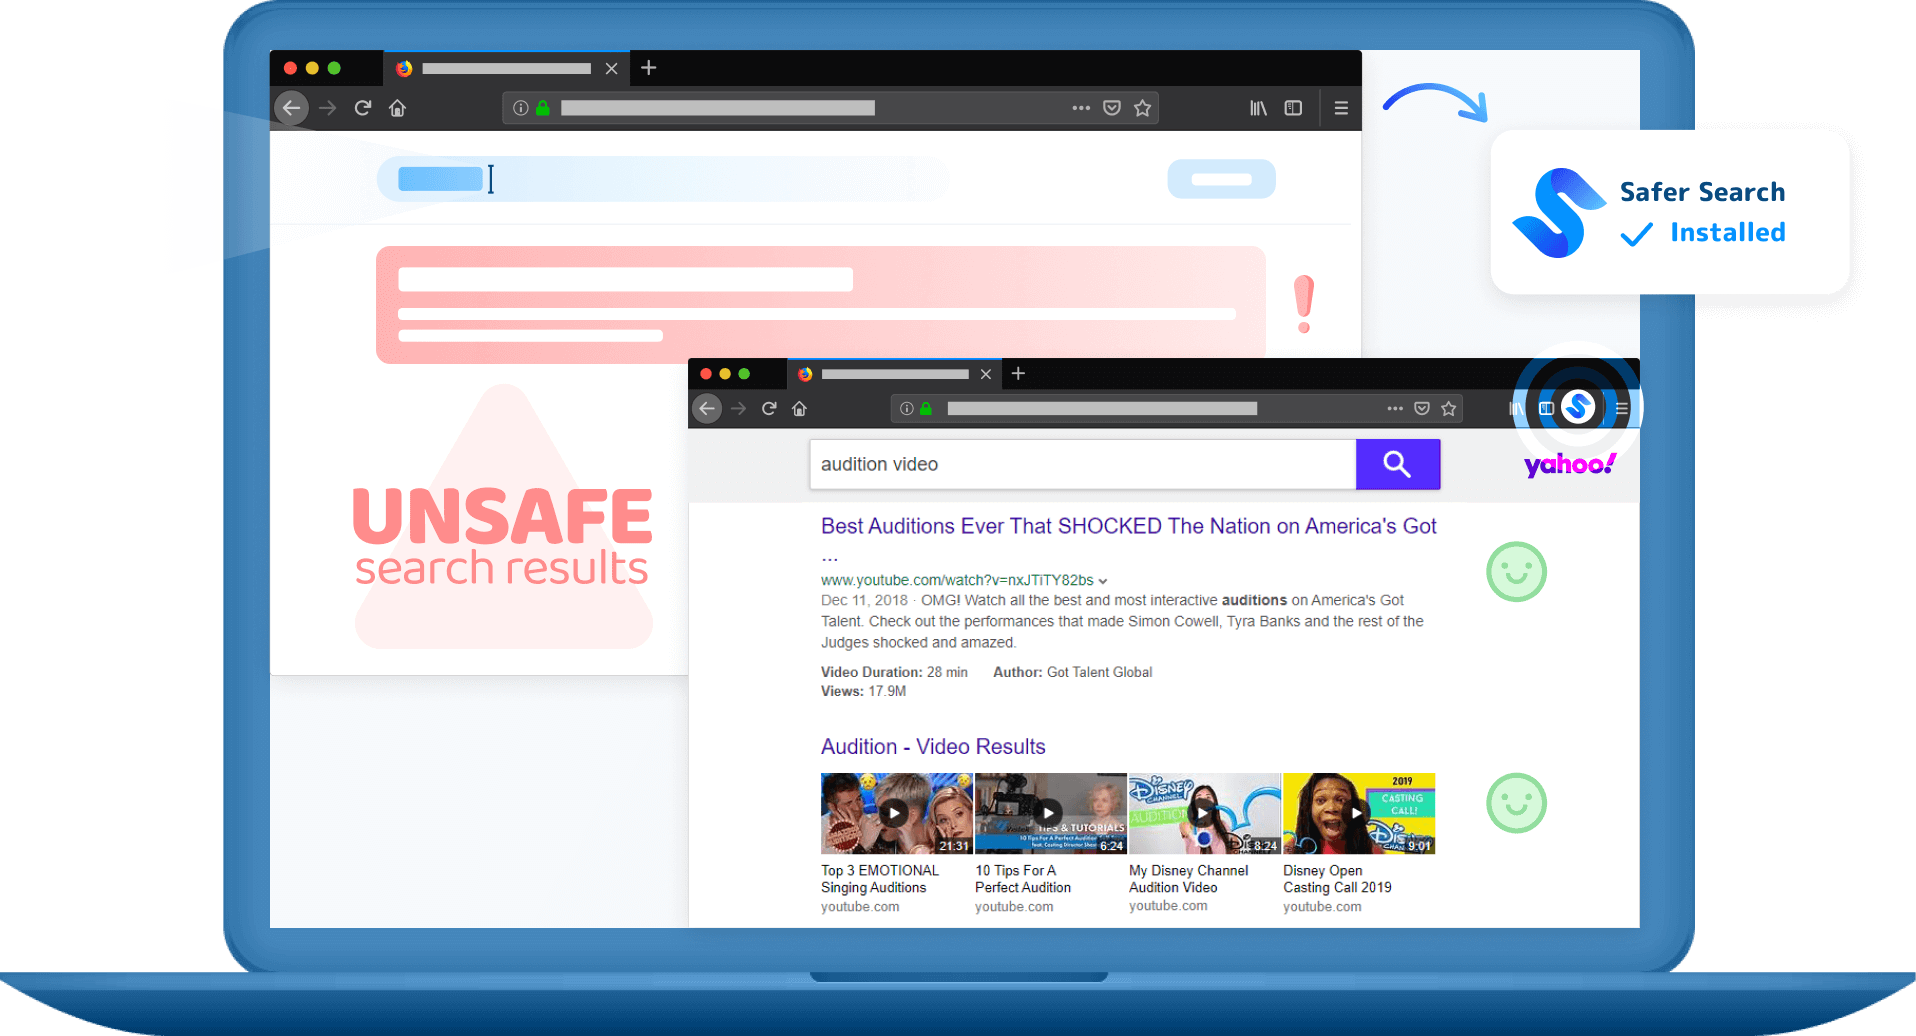Click the purple magnifier search button
The width and height of the screenshot is (1916, 1036).
coord(1398,464)
